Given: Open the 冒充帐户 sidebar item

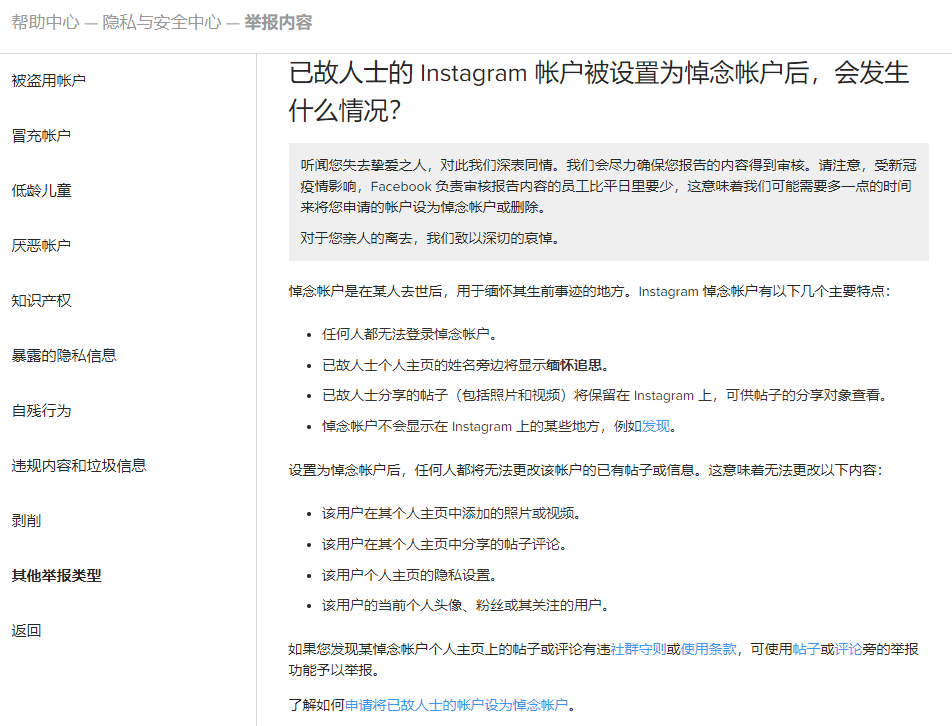Looking at the screenshot, I should point(41,136).
